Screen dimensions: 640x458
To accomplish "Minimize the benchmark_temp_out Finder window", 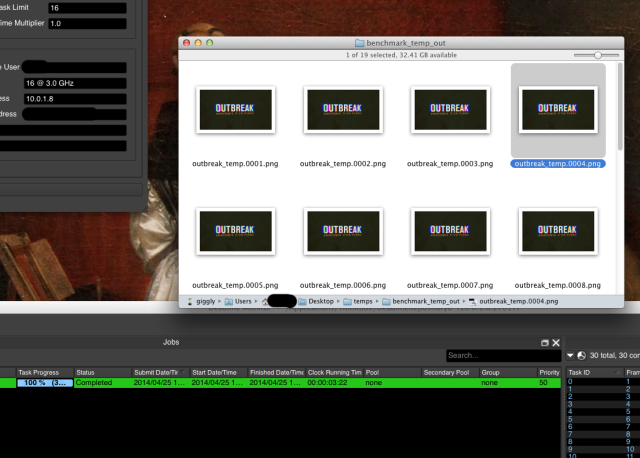I will point(198,43).
